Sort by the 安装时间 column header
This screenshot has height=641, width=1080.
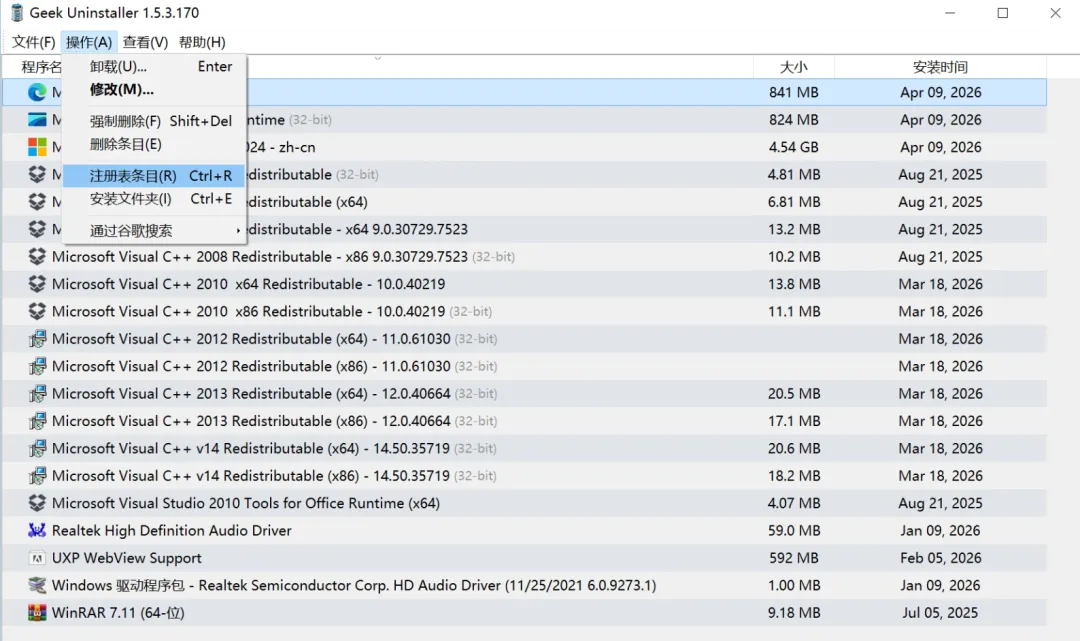tap(940, 67)
